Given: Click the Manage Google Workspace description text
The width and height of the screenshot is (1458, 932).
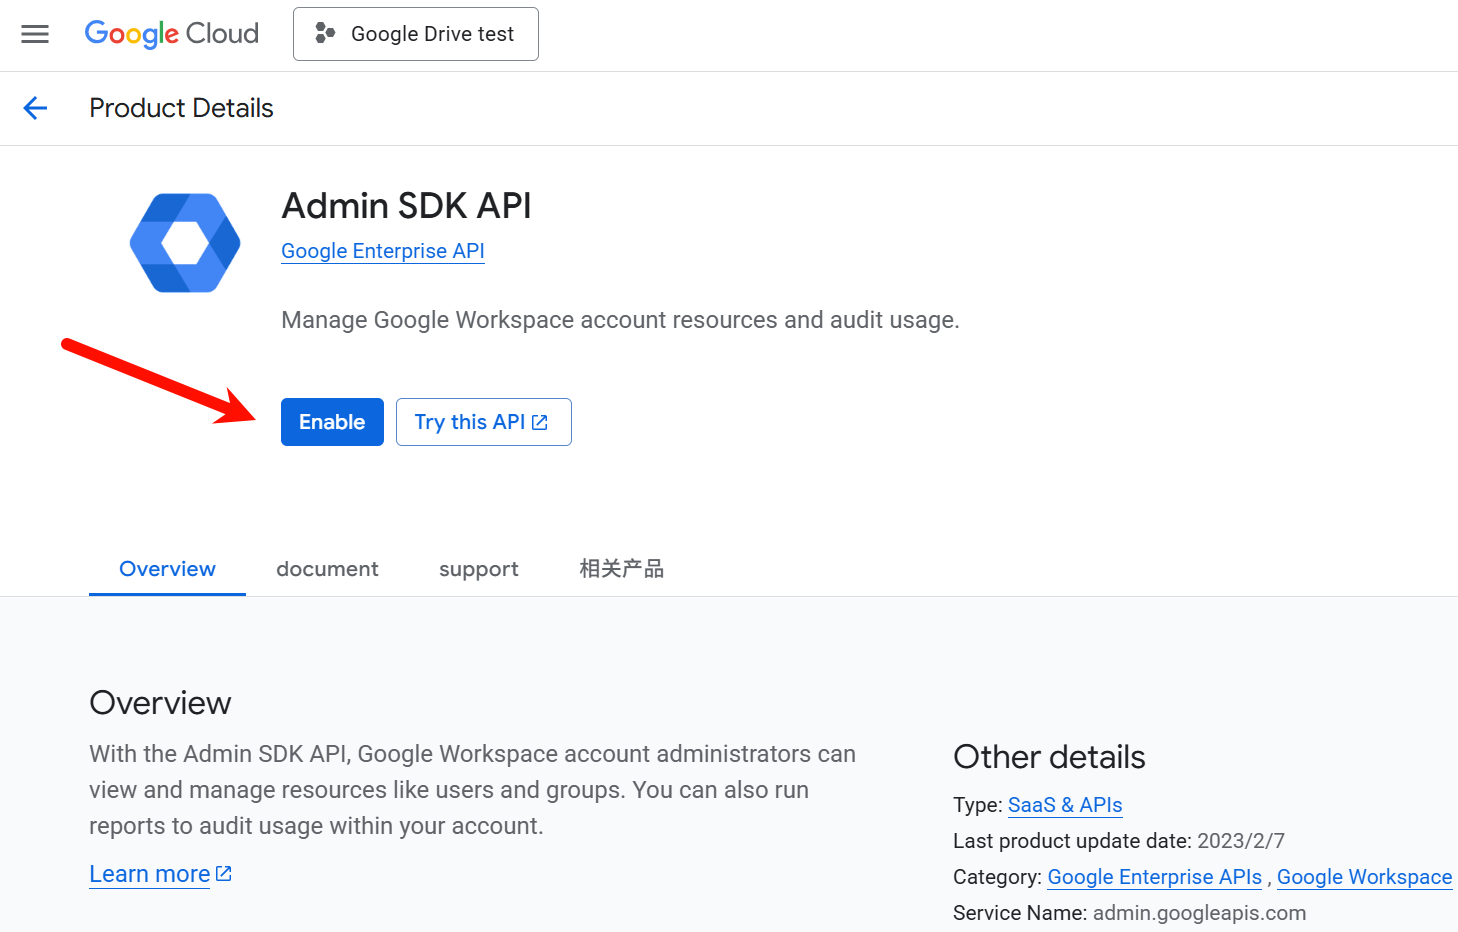Looking at the screenshot, I should (620, 320).
